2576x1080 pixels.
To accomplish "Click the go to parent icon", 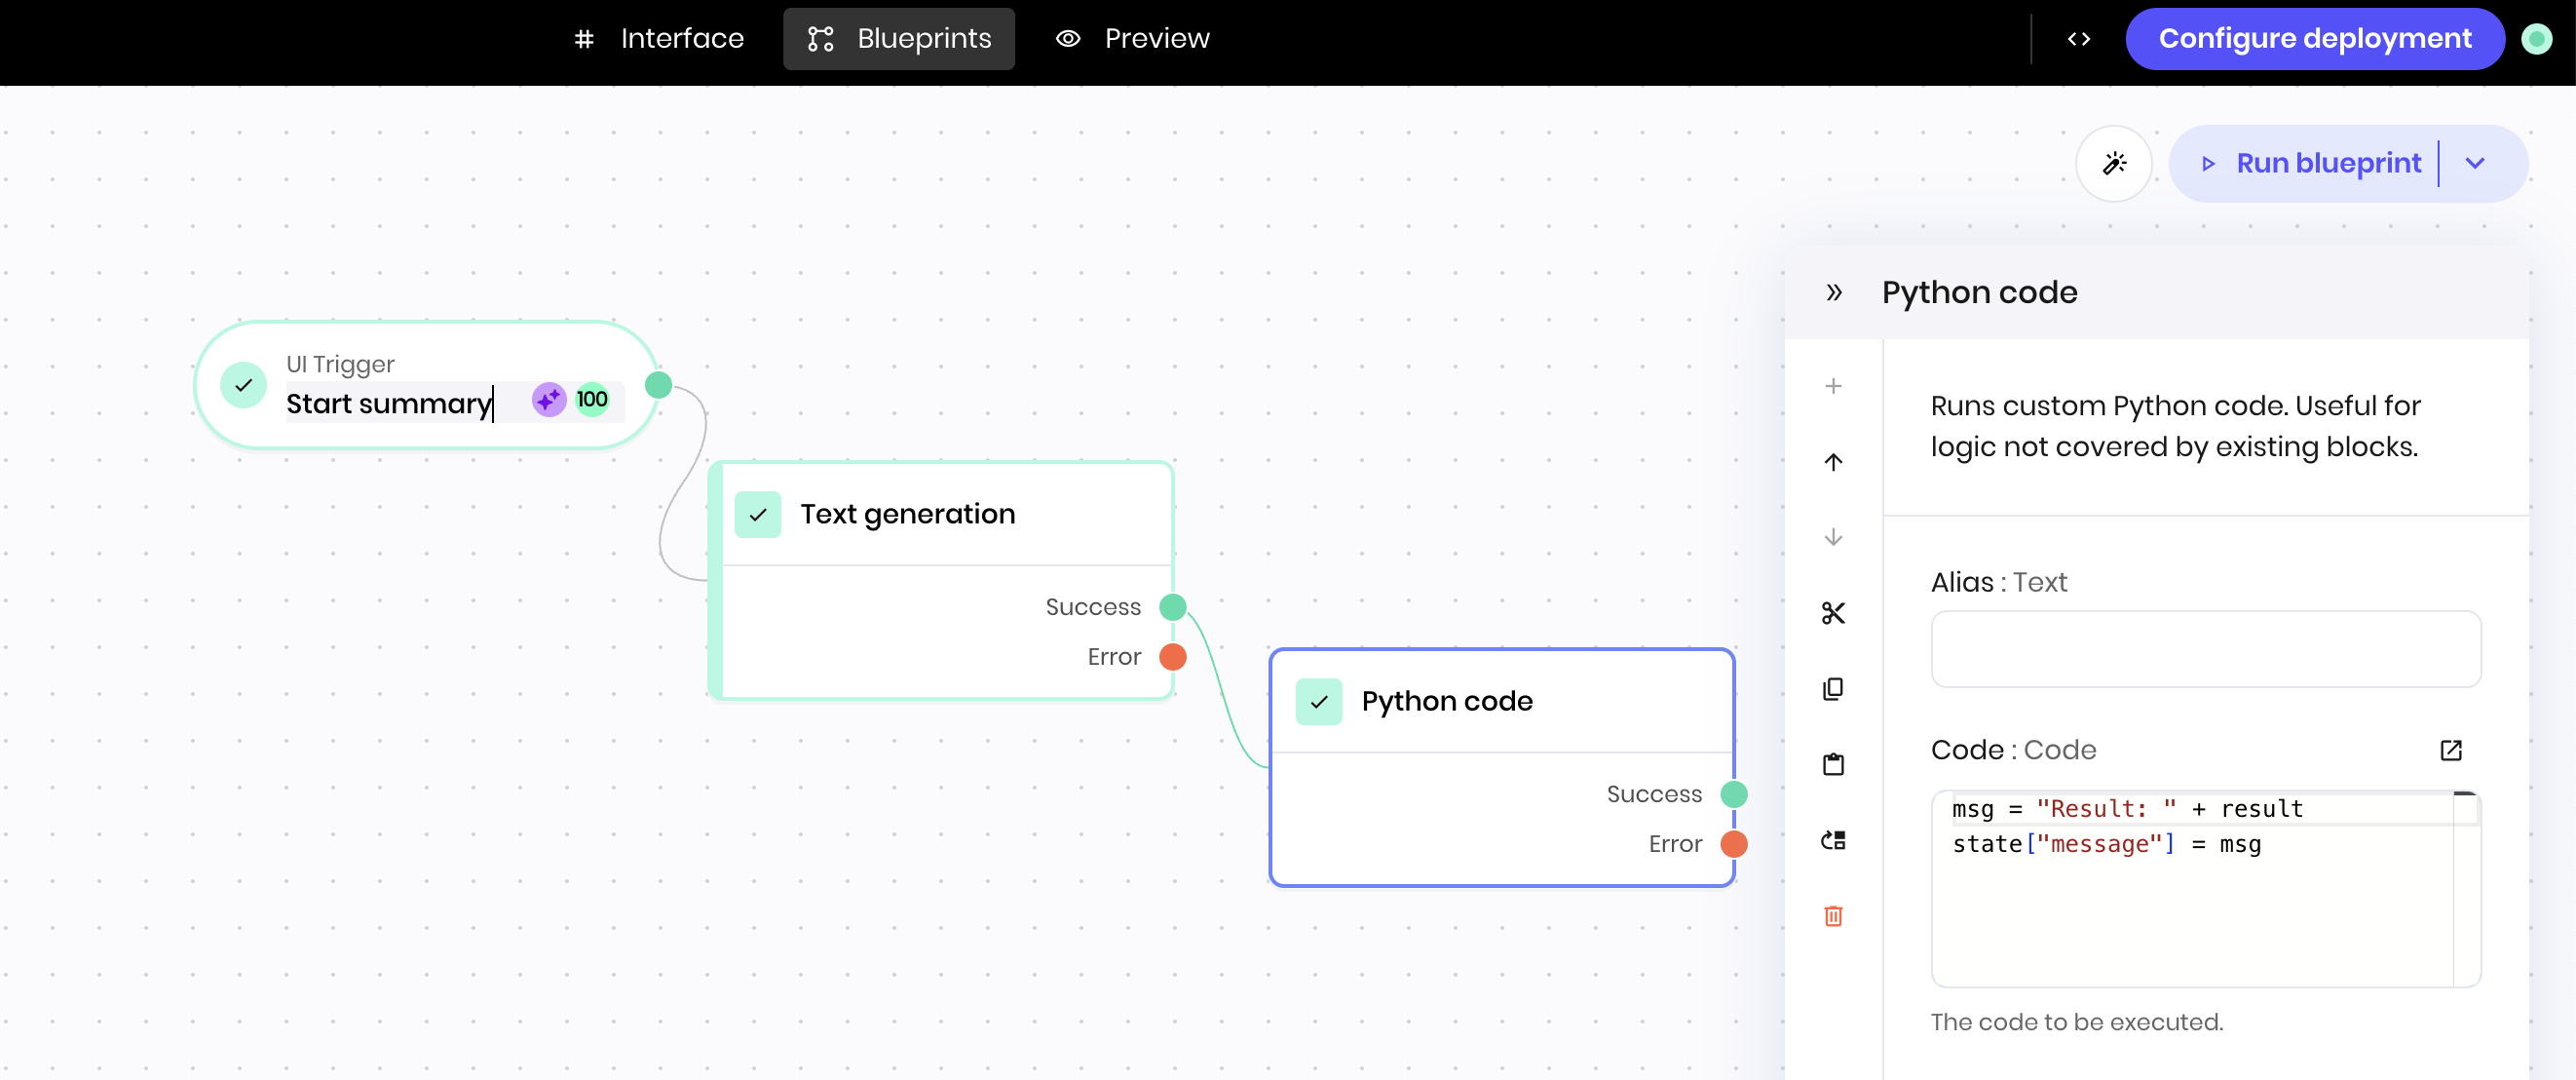I will click(1832, 840).
